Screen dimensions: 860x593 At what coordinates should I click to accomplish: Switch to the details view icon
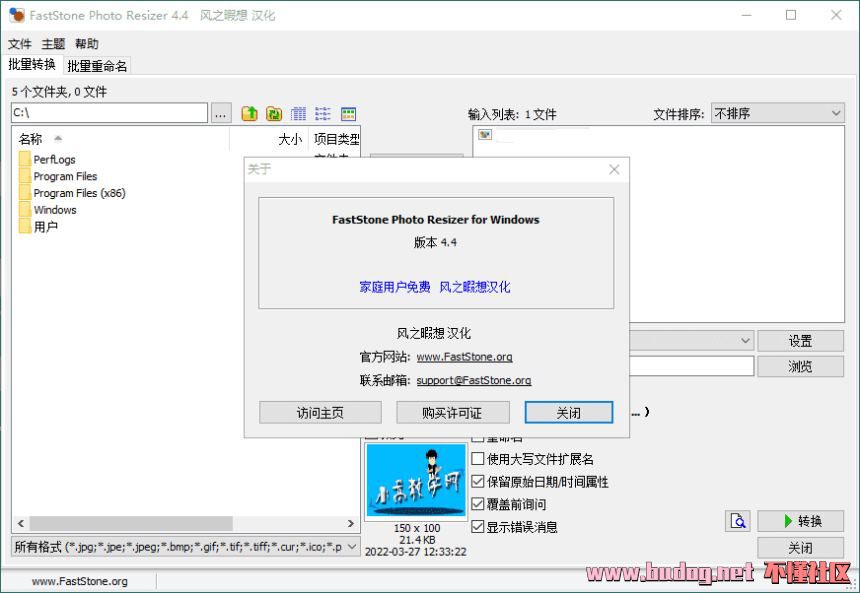point(298,114)
